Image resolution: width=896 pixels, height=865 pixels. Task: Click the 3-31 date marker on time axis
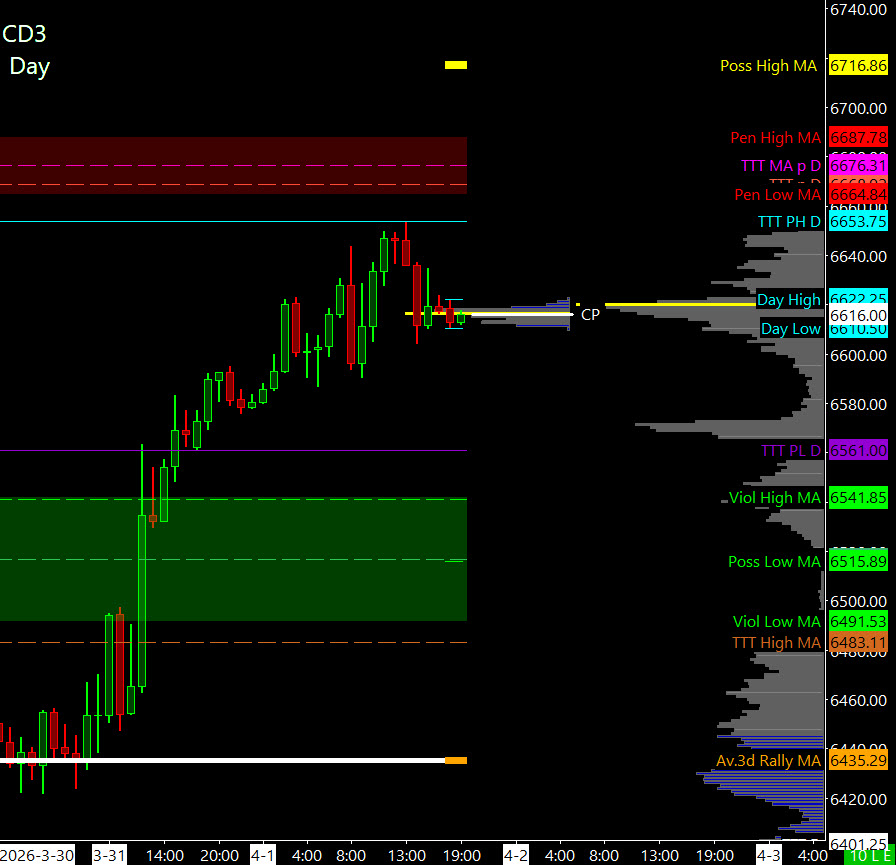(x=108, y=856)
